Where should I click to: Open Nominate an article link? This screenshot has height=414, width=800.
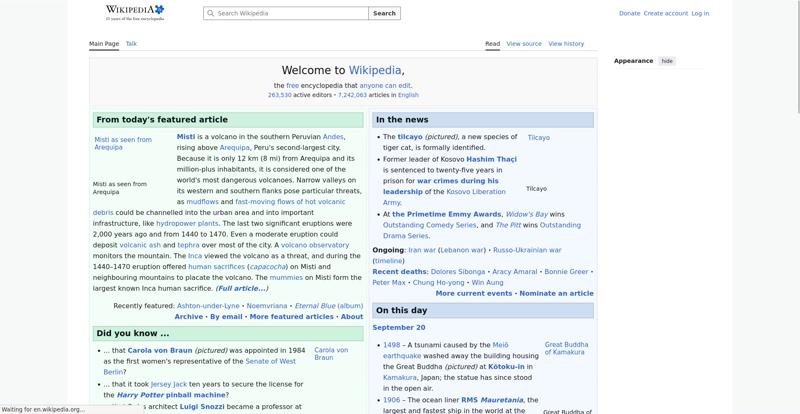point(556,294)
